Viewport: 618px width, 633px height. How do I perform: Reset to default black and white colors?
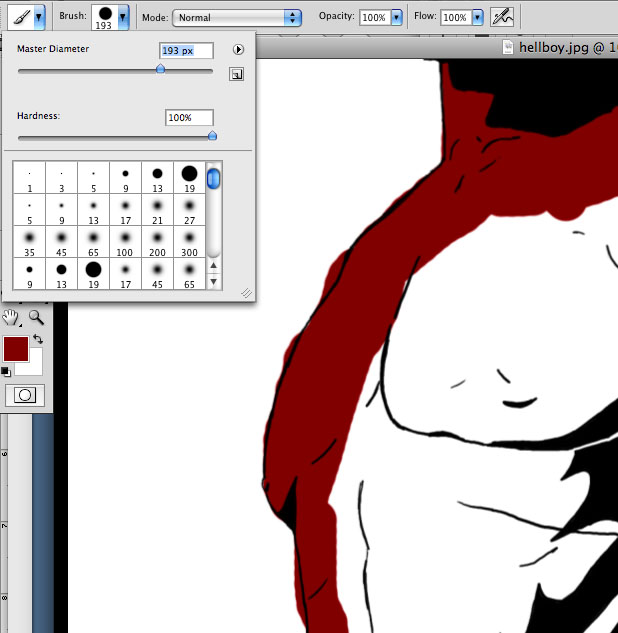(6, 371)
